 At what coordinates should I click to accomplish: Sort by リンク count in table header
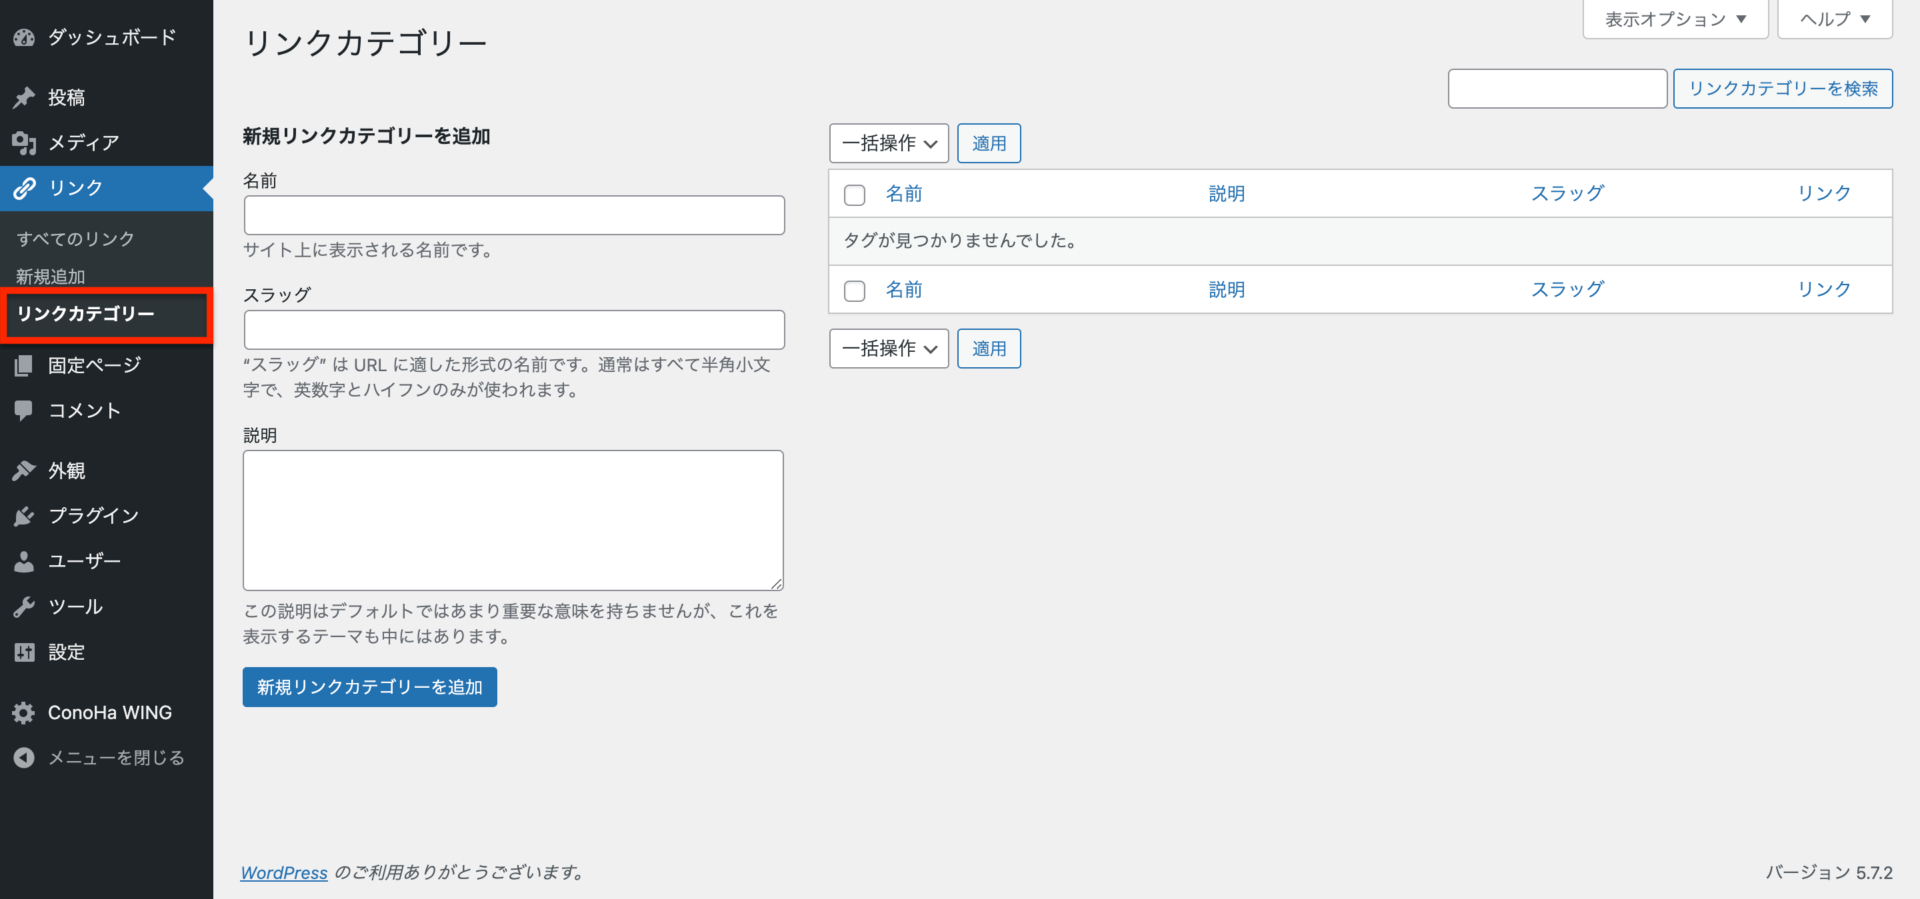[1824, 194]
